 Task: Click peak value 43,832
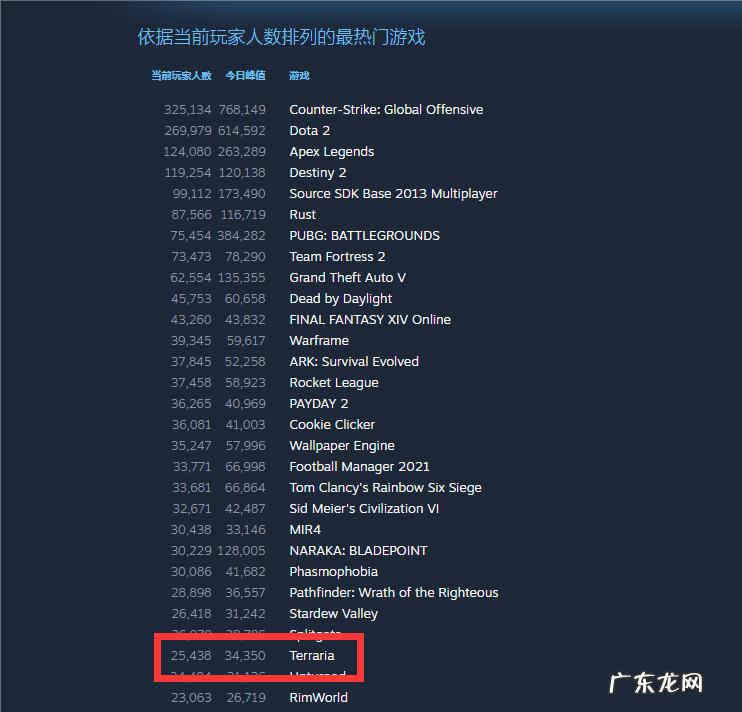pos(245,320)
